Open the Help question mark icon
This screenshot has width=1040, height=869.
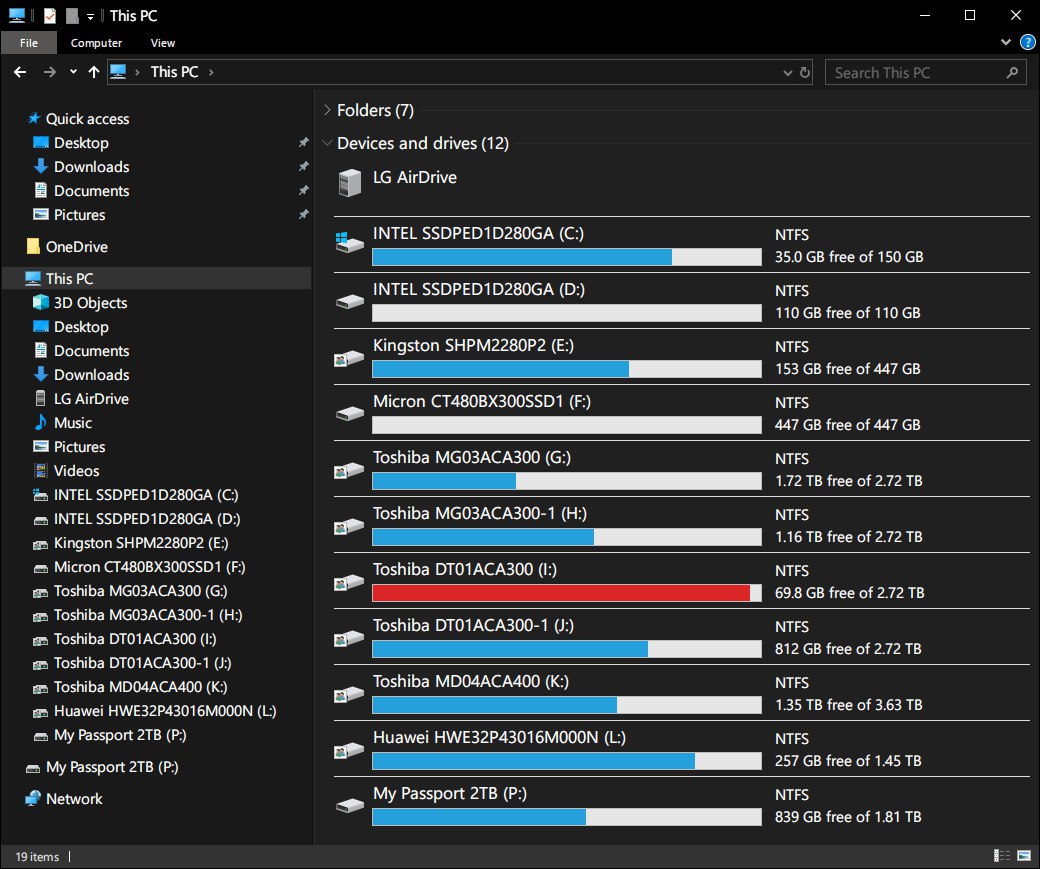pyautogui.click(x=1027, y=43)
